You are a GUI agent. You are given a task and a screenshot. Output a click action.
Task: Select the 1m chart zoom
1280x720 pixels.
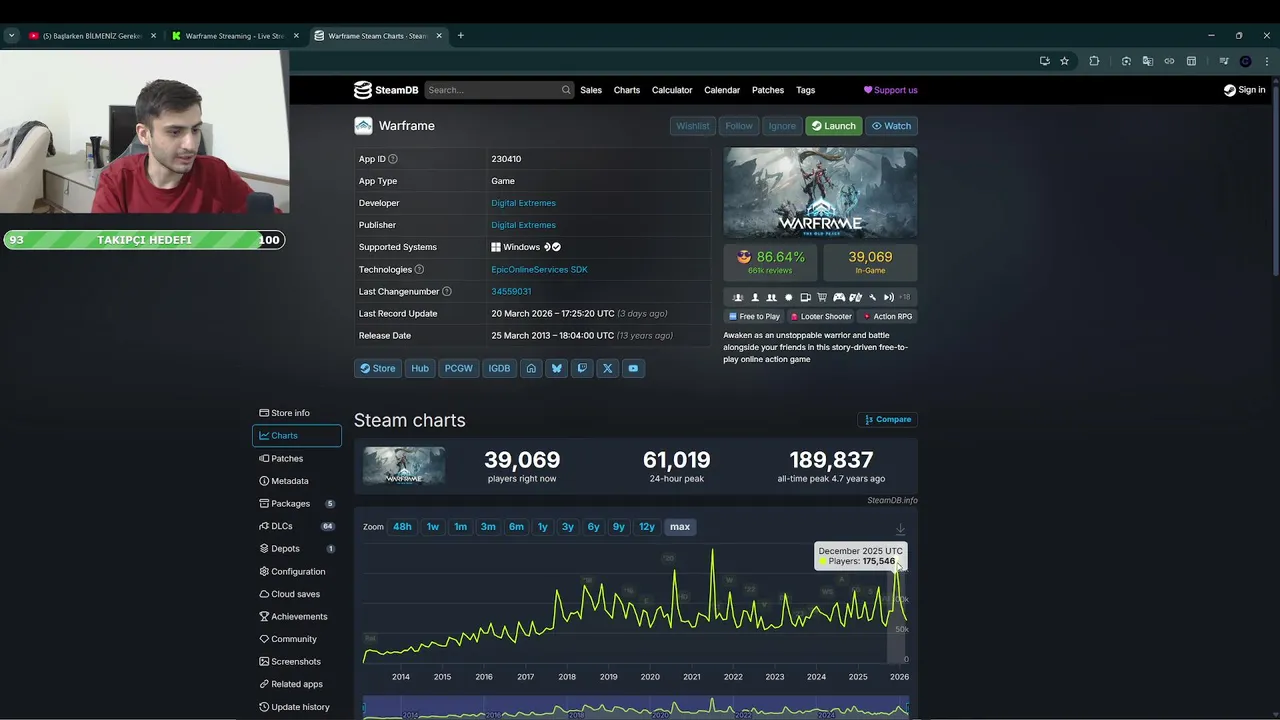tap(461, 527)
